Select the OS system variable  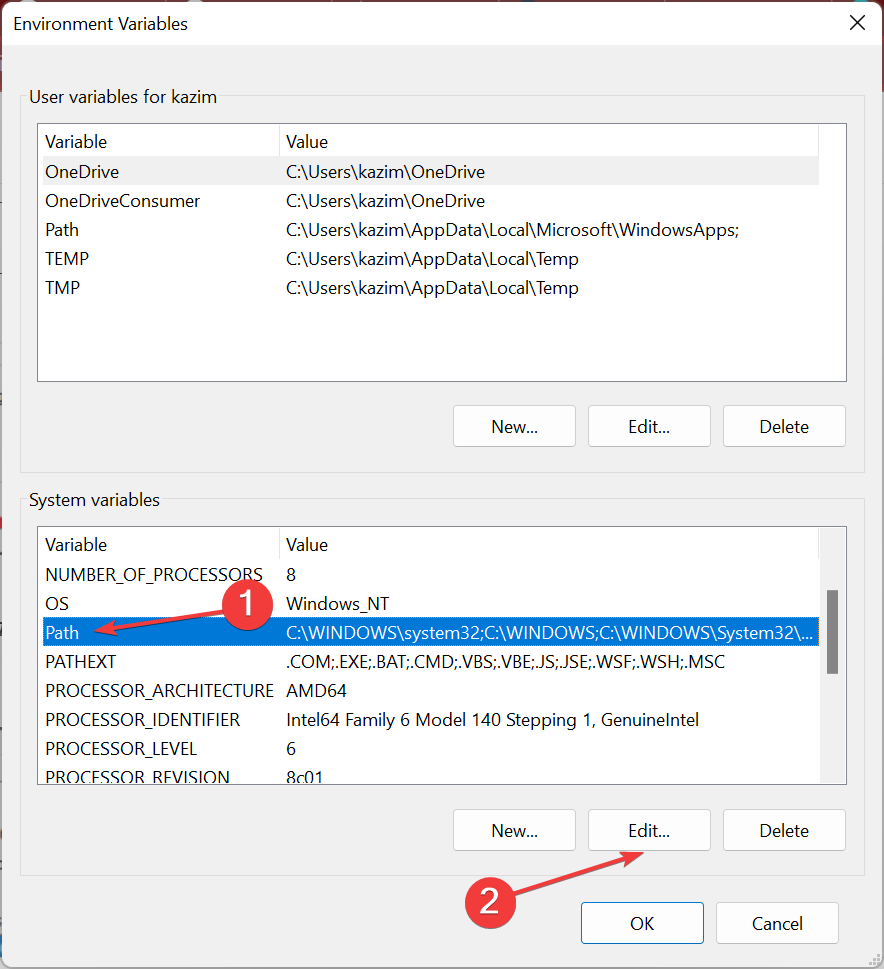[431, 604]
